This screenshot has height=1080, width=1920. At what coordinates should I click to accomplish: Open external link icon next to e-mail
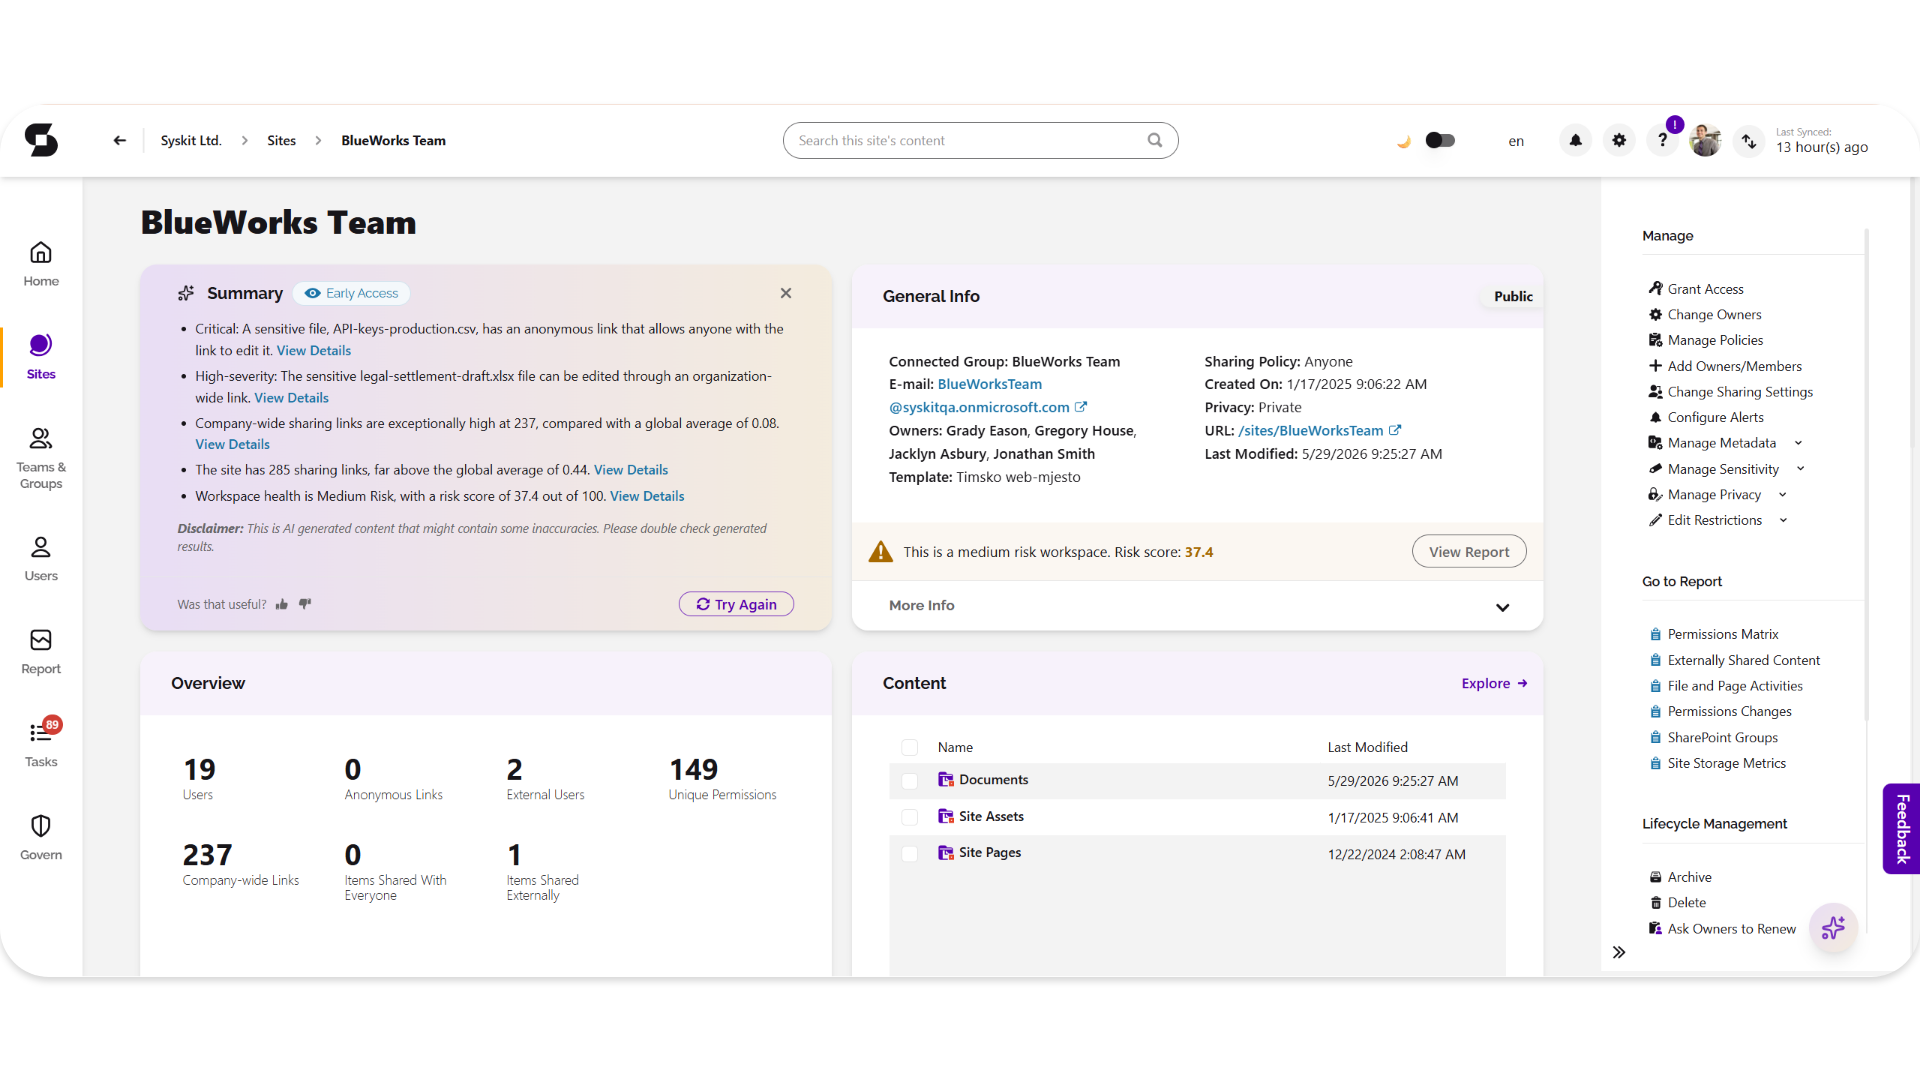click(x=1081, y=407)
